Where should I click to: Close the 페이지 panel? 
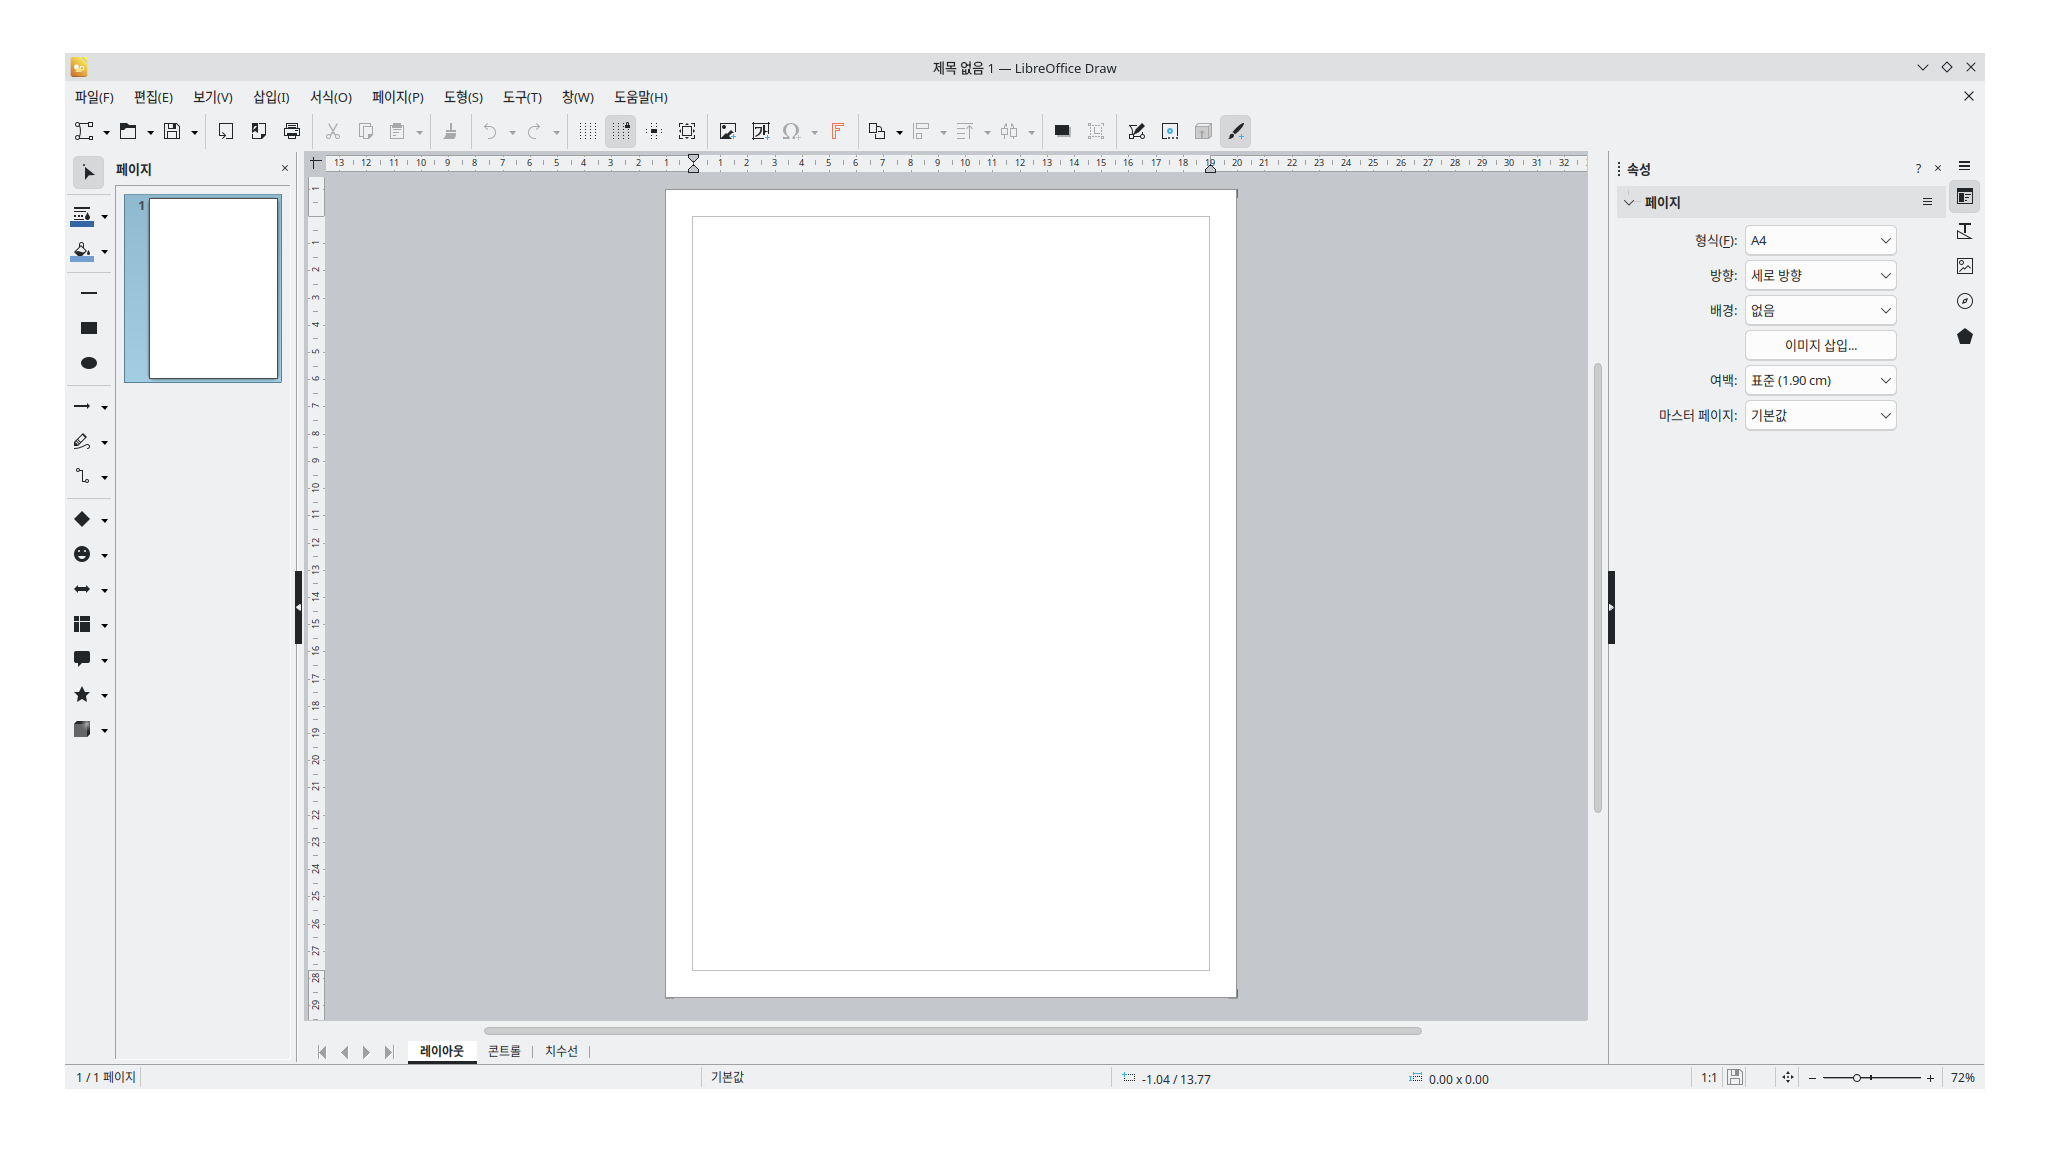click(285, 168)
